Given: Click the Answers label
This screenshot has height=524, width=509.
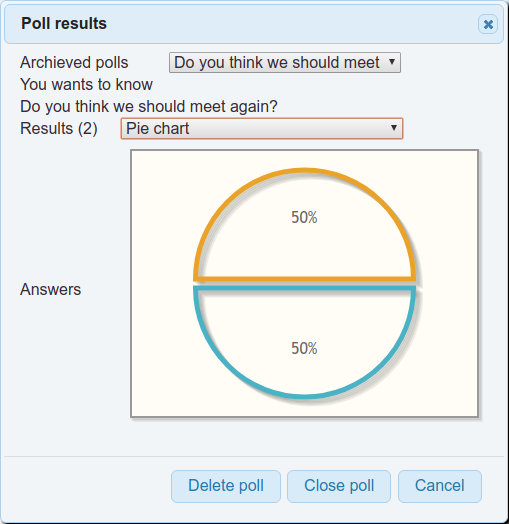Looking at the screenshot, I should point(50,289).
